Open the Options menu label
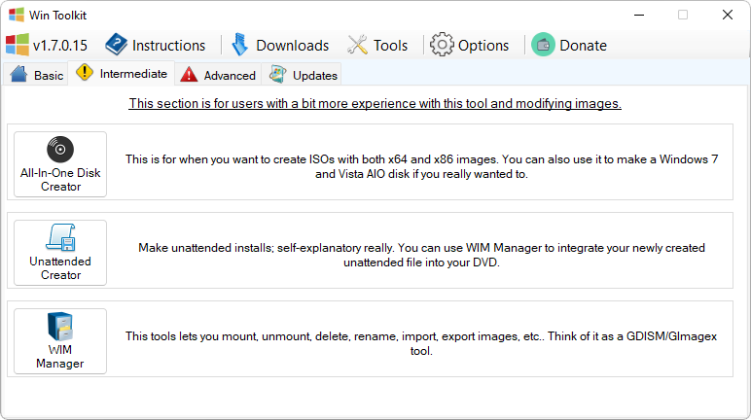 click(483, 45)
